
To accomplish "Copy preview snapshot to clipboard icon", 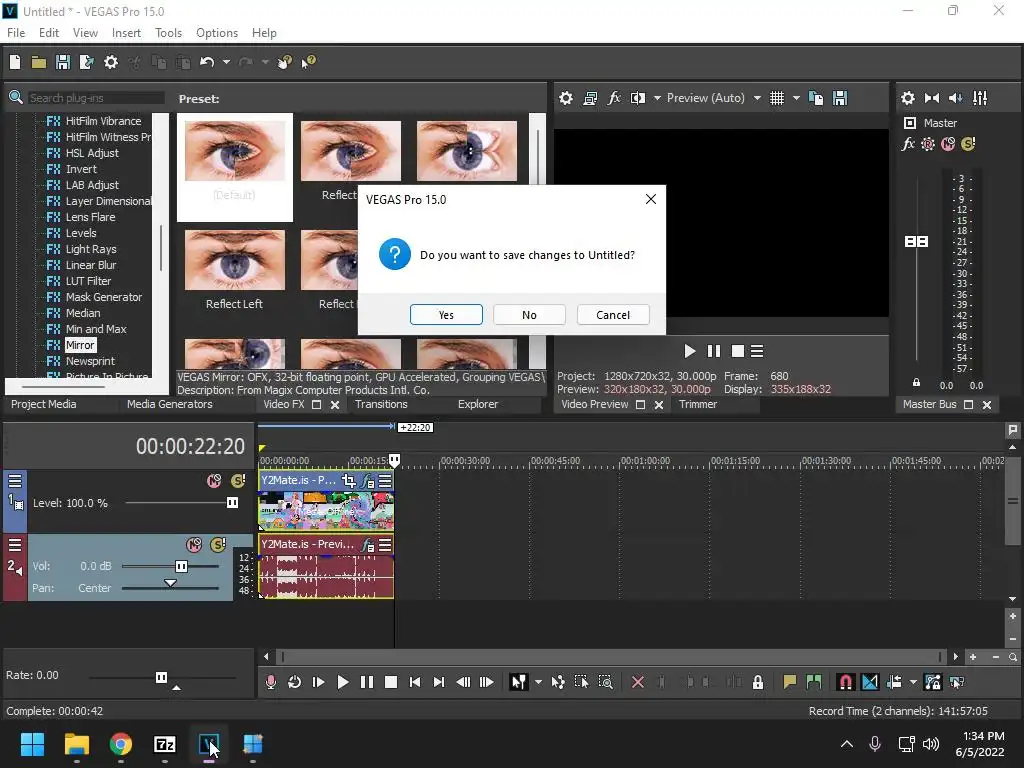I will (x=816, y=98).
